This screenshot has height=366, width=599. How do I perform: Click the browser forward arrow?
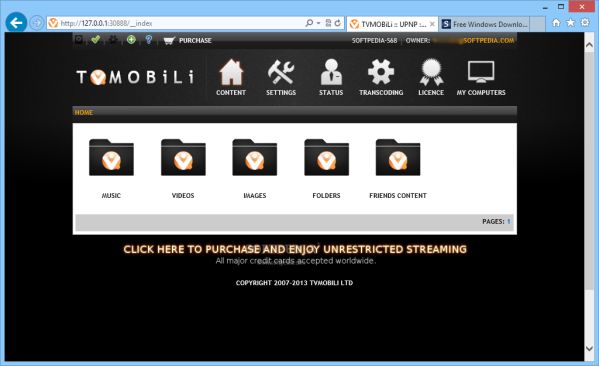click(x=37, y=23)
